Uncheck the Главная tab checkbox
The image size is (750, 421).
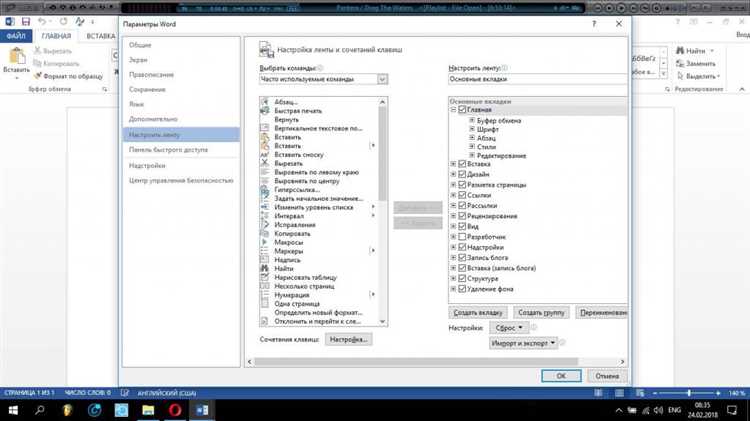pos(462,110)
